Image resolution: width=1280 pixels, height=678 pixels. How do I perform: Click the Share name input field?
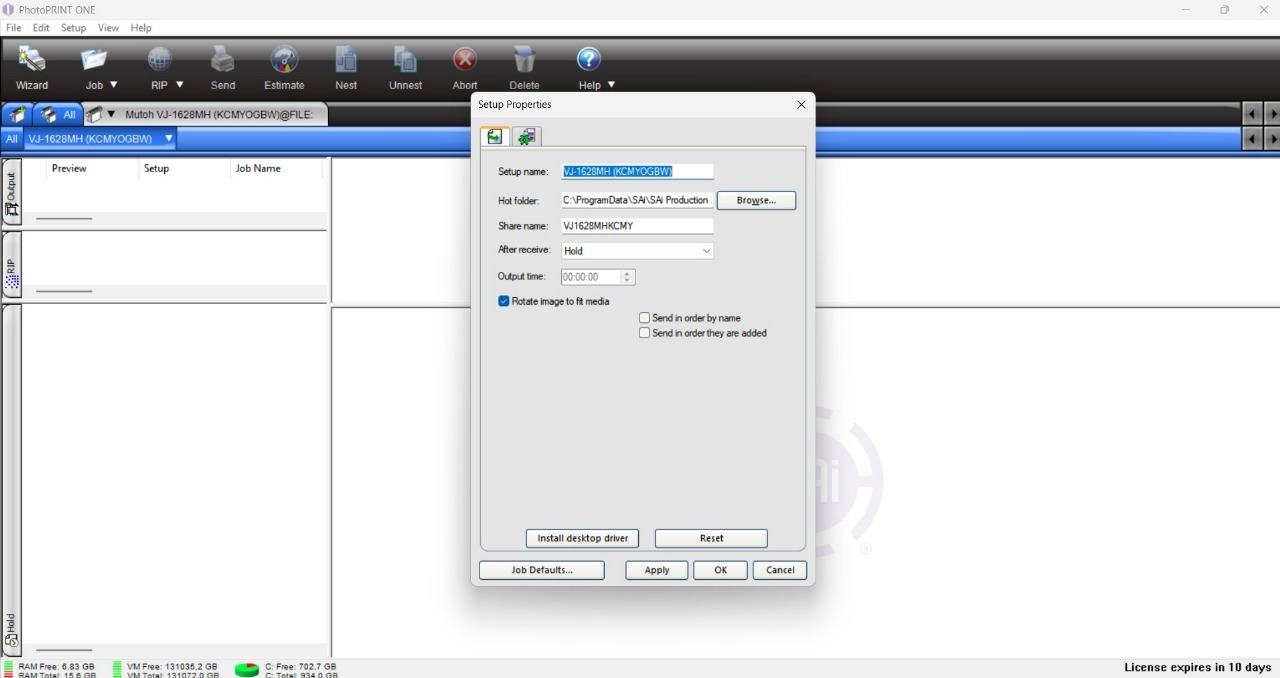tap(636, 226)
